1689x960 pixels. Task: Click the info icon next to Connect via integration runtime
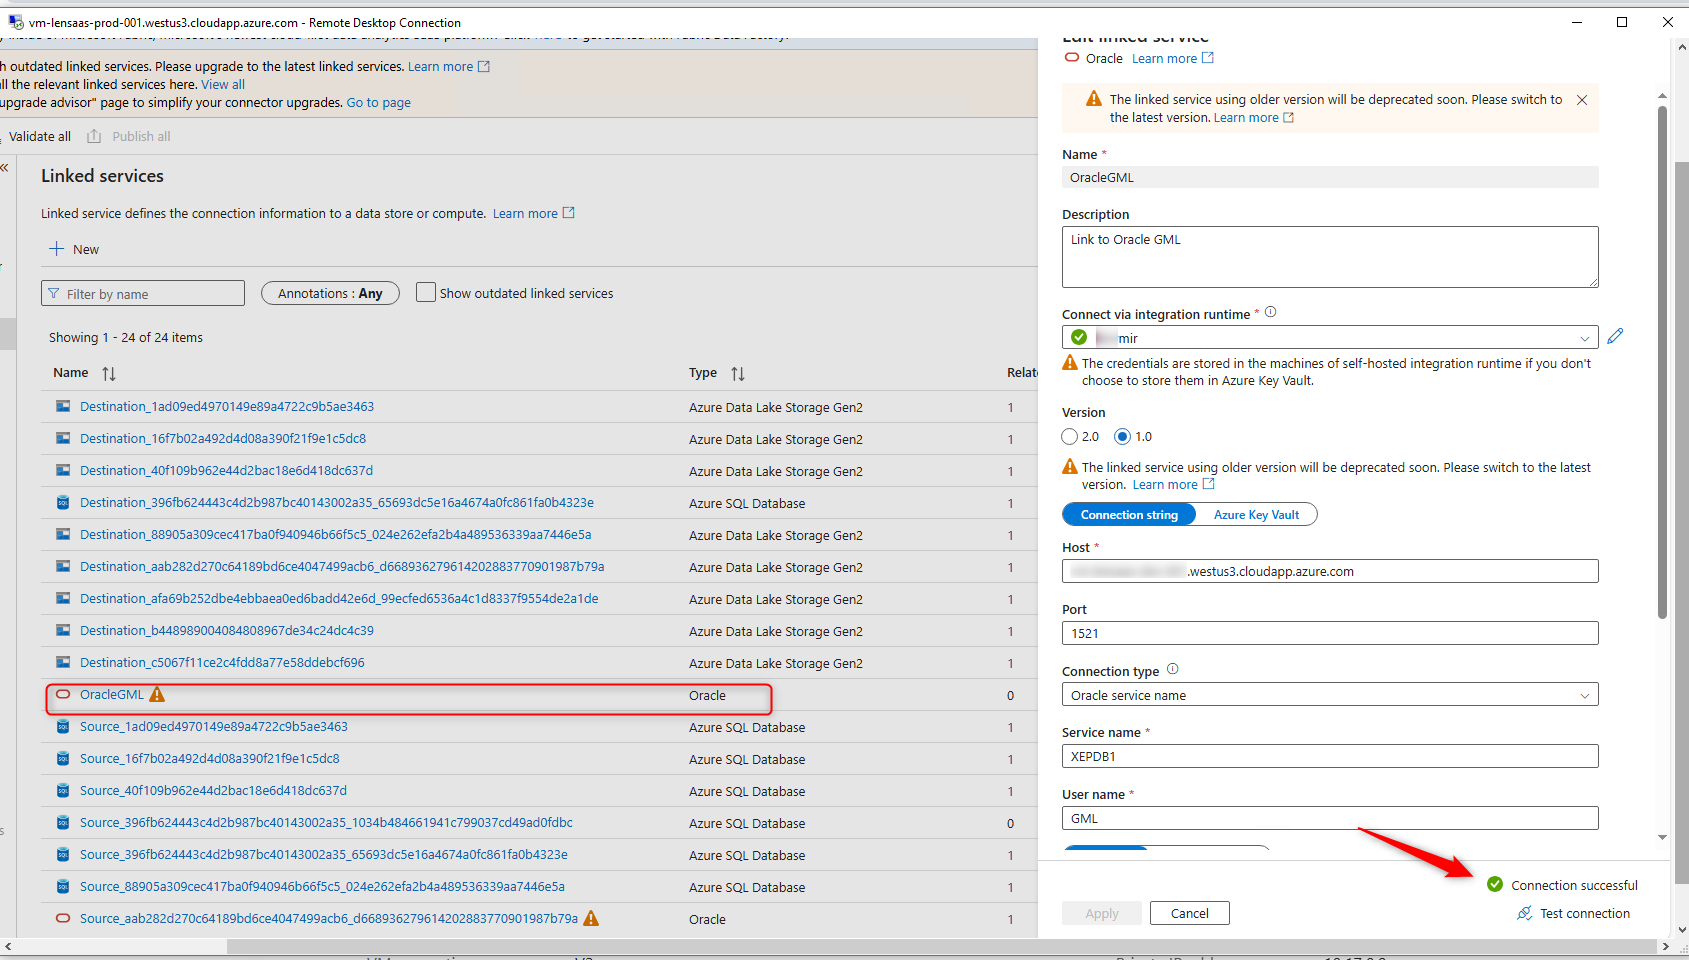[1271, 312]
